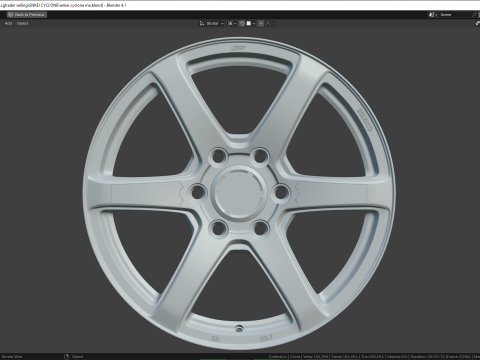Image resolution: width=480 pixels, height=360 pixels.
Task: Click the Object status bar label
Action: point(77,357)
